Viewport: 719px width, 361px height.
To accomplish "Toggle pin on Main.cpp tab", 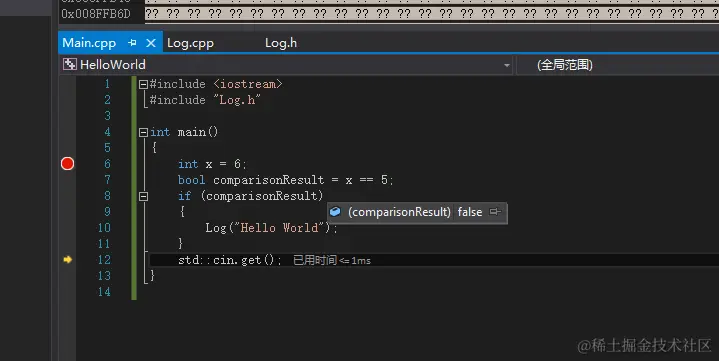I will [x=133, y=43].
